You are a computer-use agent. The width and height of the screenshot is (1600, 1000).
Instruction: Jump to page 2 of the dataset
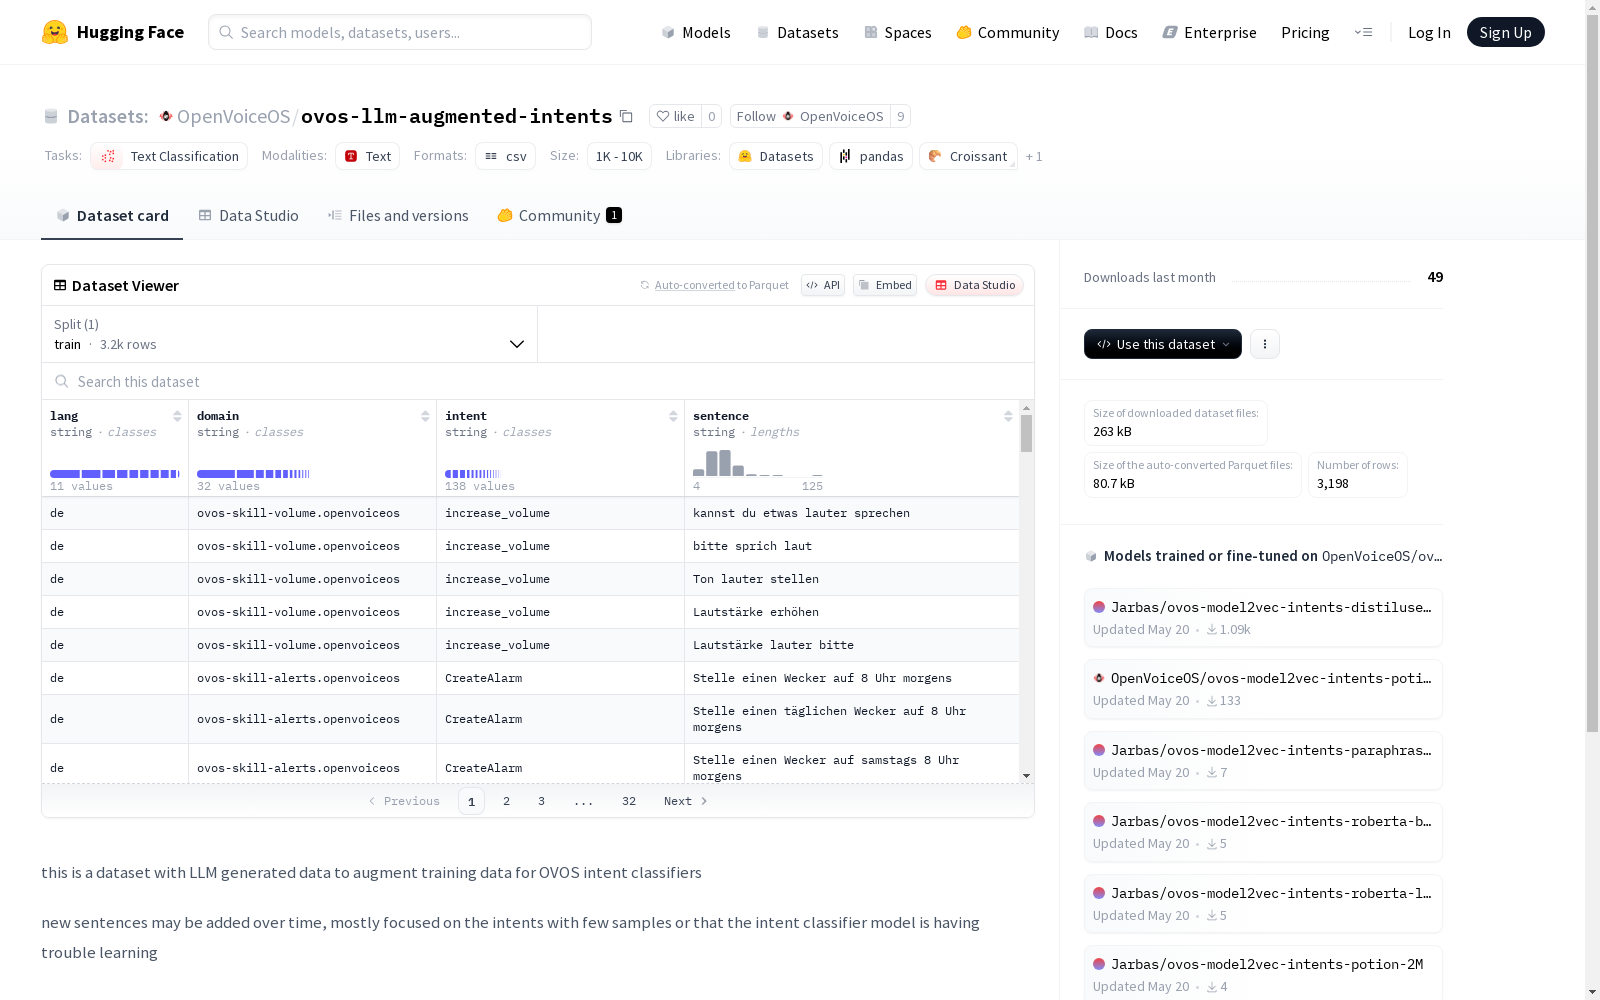pyautogui.click(x=507, y=801)
